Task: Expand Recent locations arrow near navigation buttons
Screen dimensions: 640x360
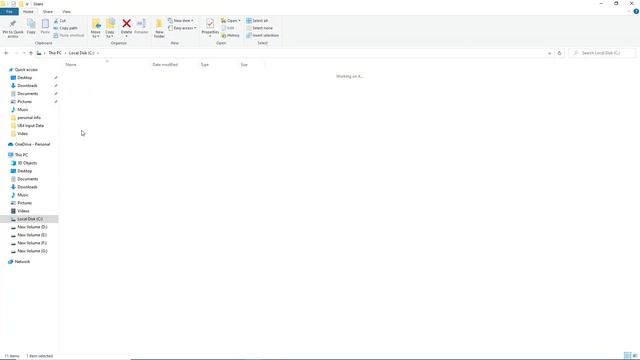Action: 24,53
